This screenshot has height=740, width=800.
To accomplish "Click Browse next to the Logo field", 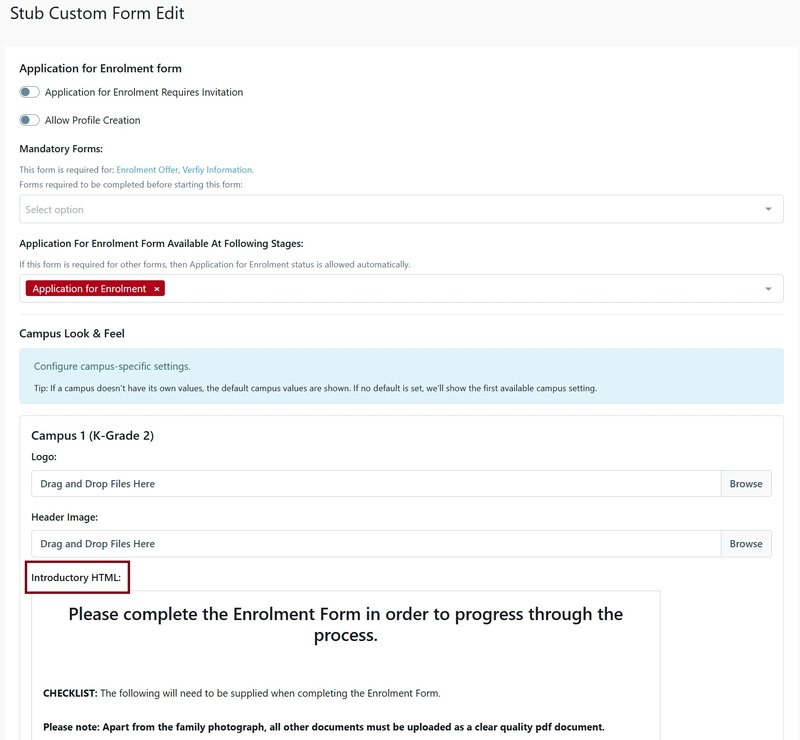I will pos(746,483).
